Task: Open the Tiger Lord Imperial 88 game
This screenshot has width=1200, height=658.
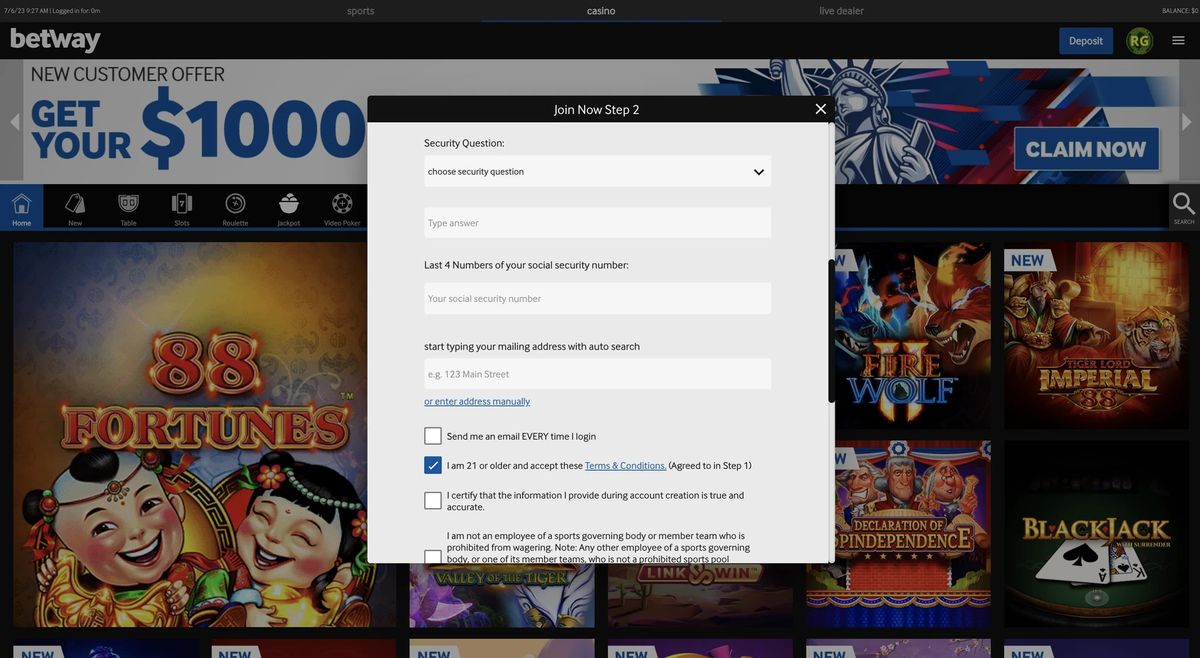Action: [x=1097, y=335]
